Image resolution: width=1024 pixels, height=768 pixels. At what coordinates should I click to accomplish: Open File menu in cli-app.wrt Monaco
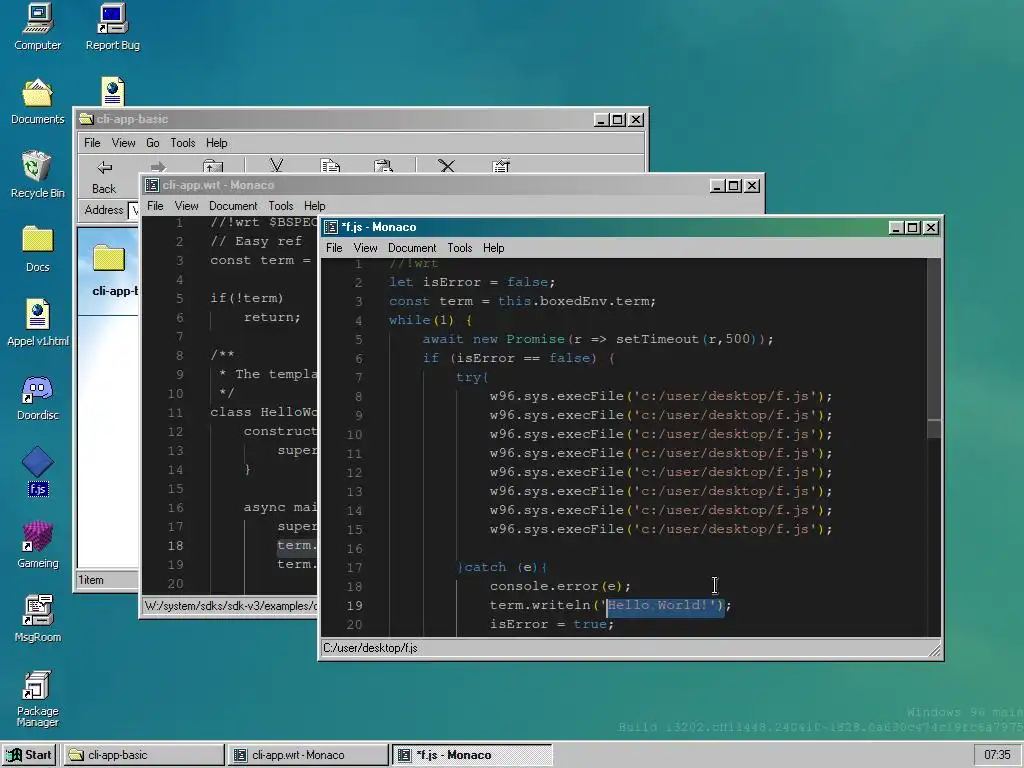tap(155, 206)
